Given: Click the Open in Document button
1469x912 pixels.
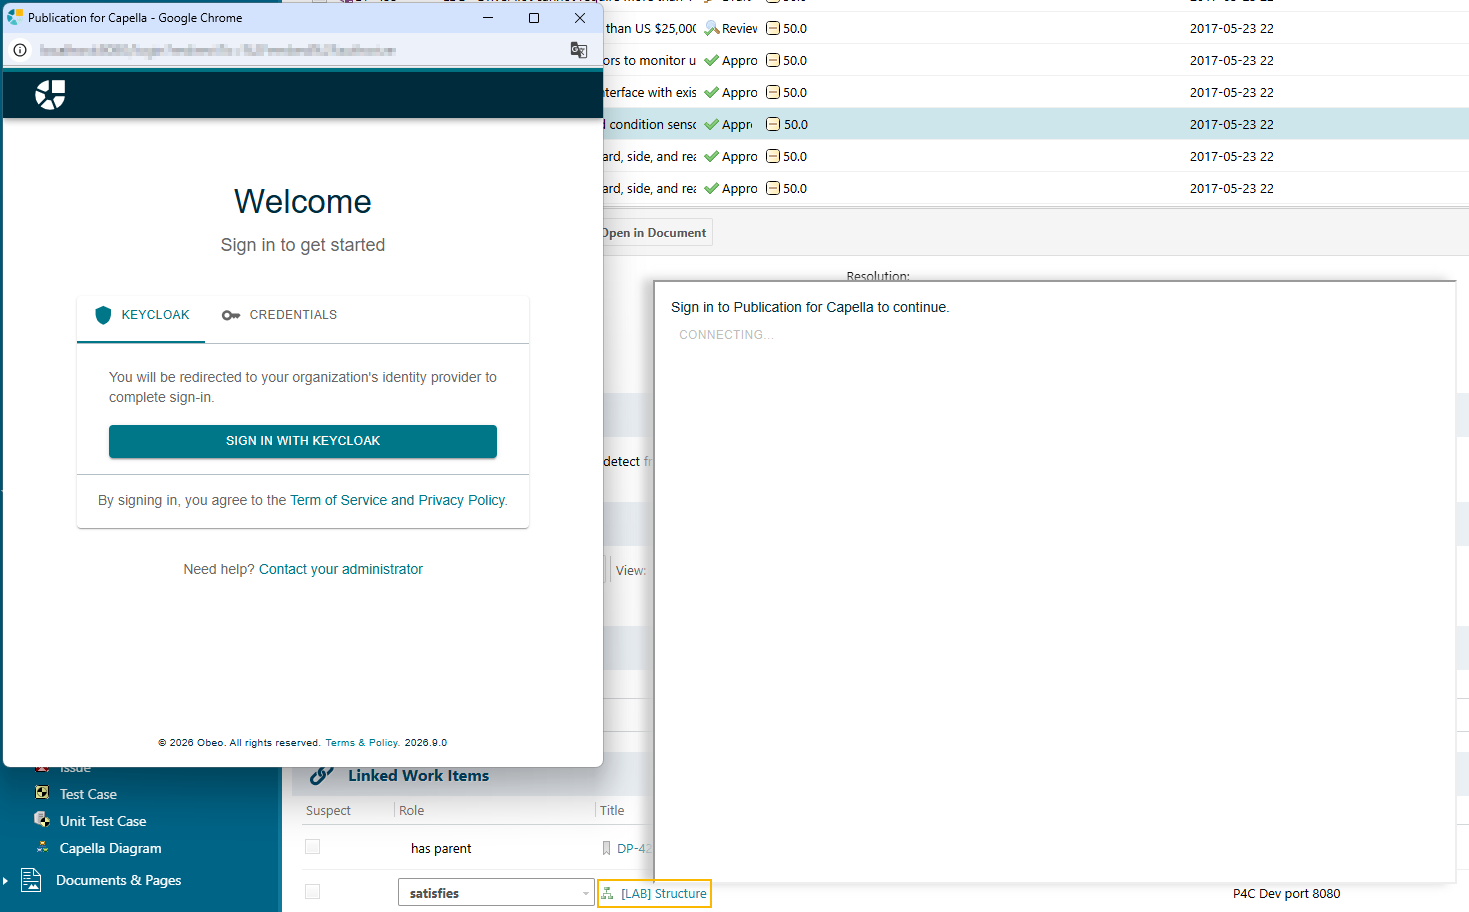Looking at the screenshot, I should click(x=656, y=232).
